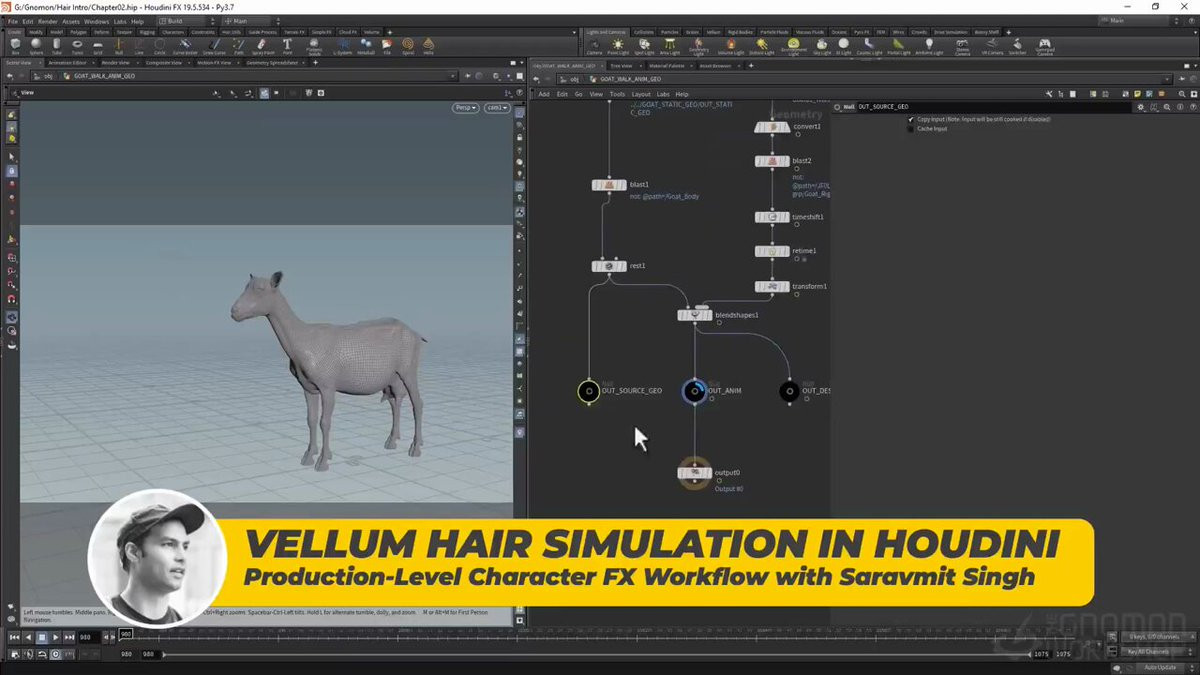Add a Camera from the shelf
This screenshot has width=1200, height=675.
[594, 46]
